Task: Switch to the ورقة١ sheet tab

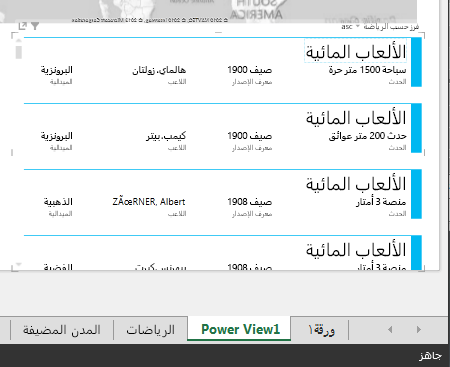Action: tap(321, 330)
